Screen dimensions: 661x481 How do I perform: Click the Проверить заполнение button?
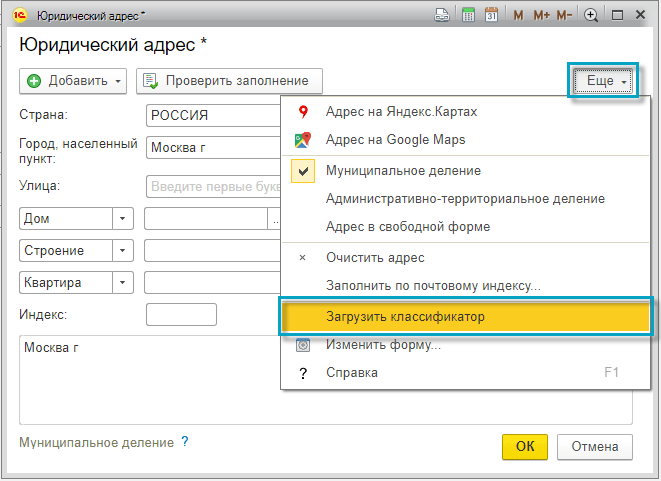coord(229,81)
